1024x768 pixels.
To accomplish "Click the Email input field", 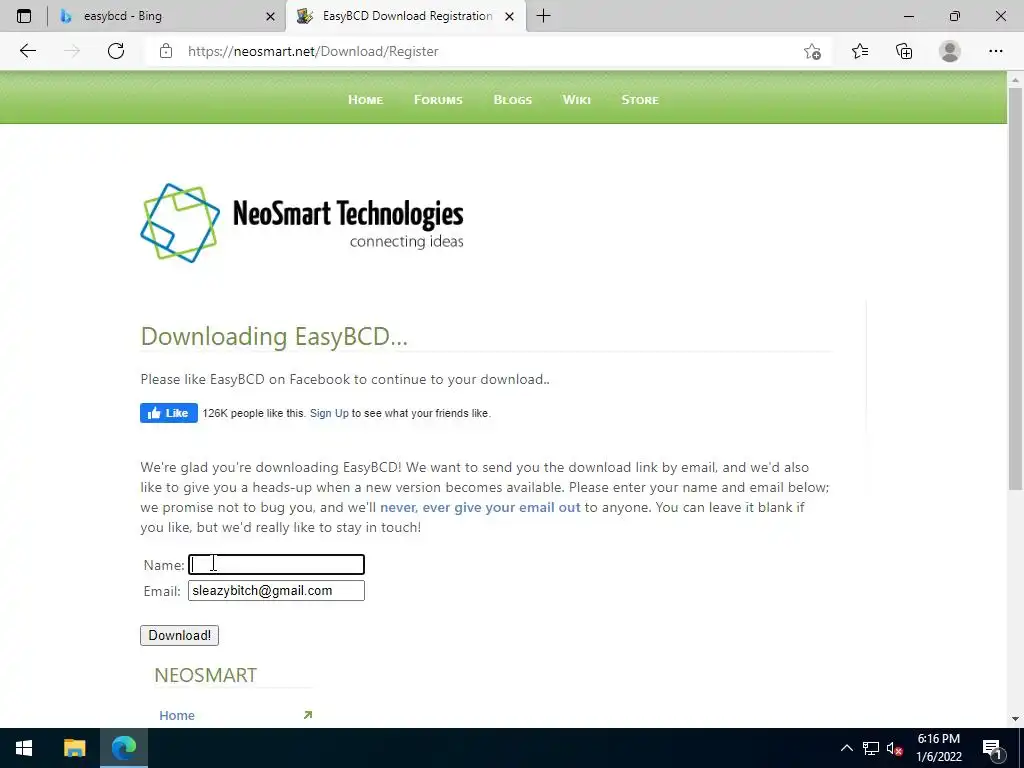I will 276,591.
